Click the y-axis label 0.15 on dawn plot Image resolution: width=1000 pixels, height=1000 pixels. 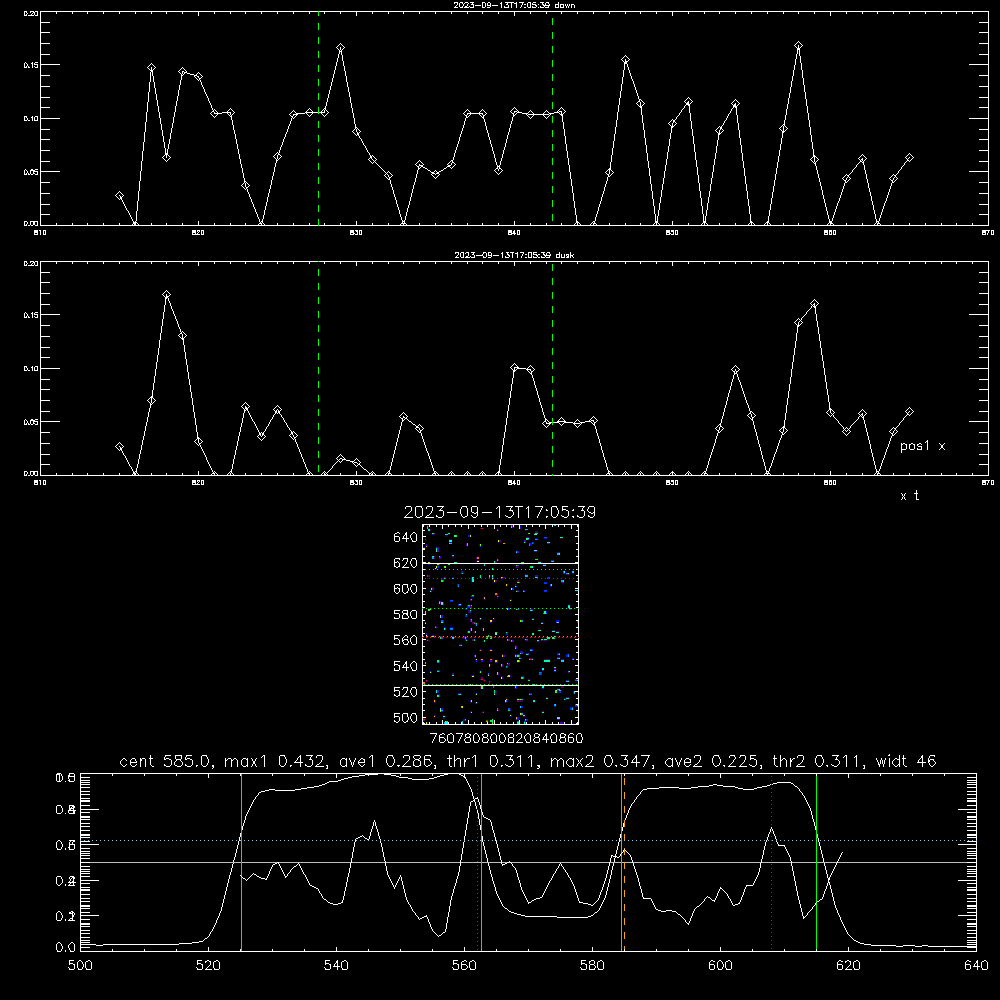[31, 65]
